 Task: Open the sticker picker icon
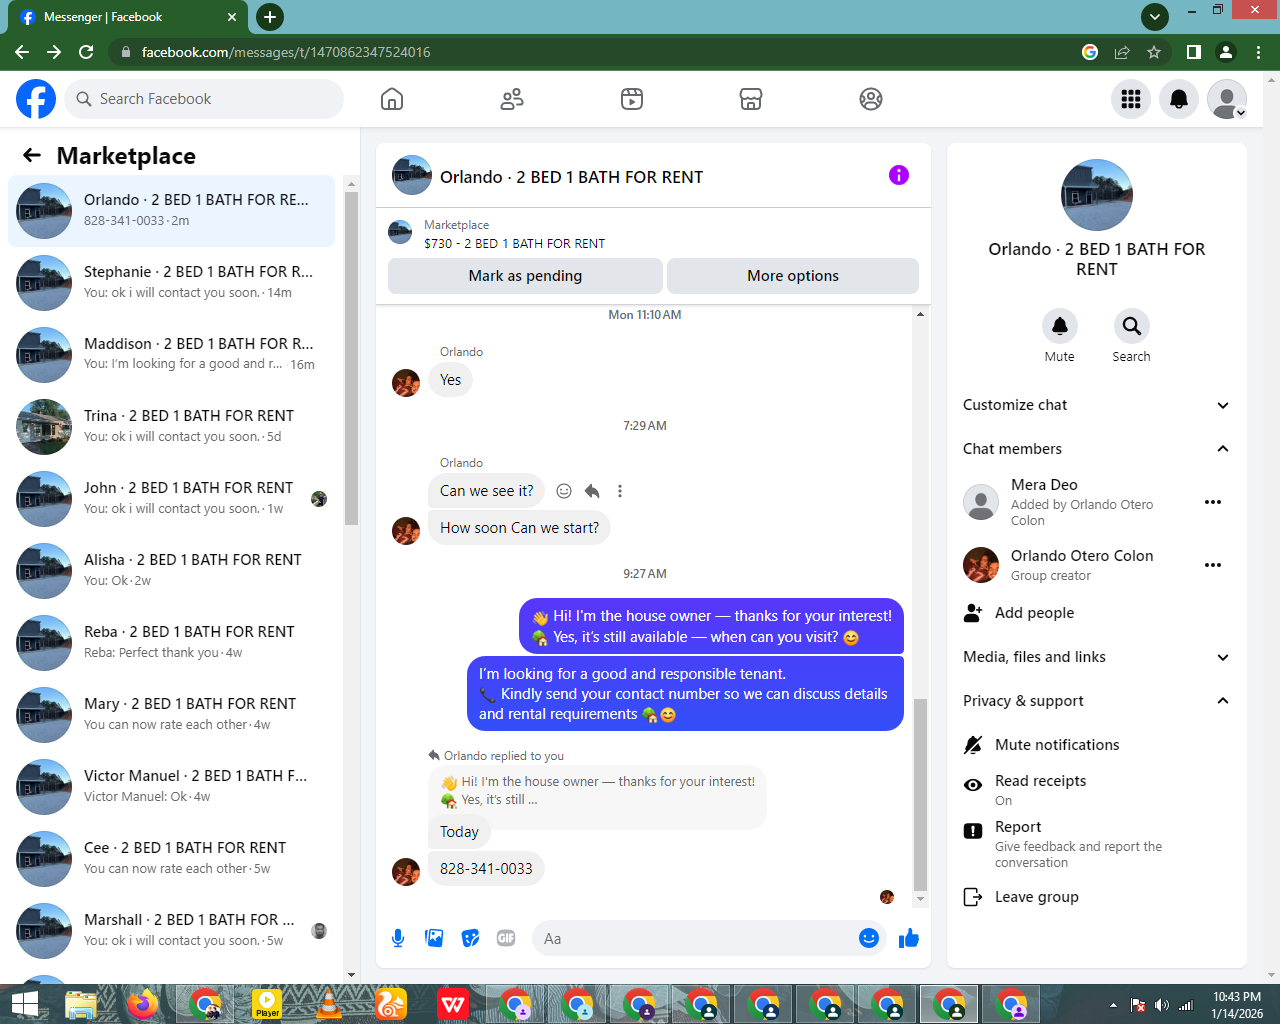[470, 938]
